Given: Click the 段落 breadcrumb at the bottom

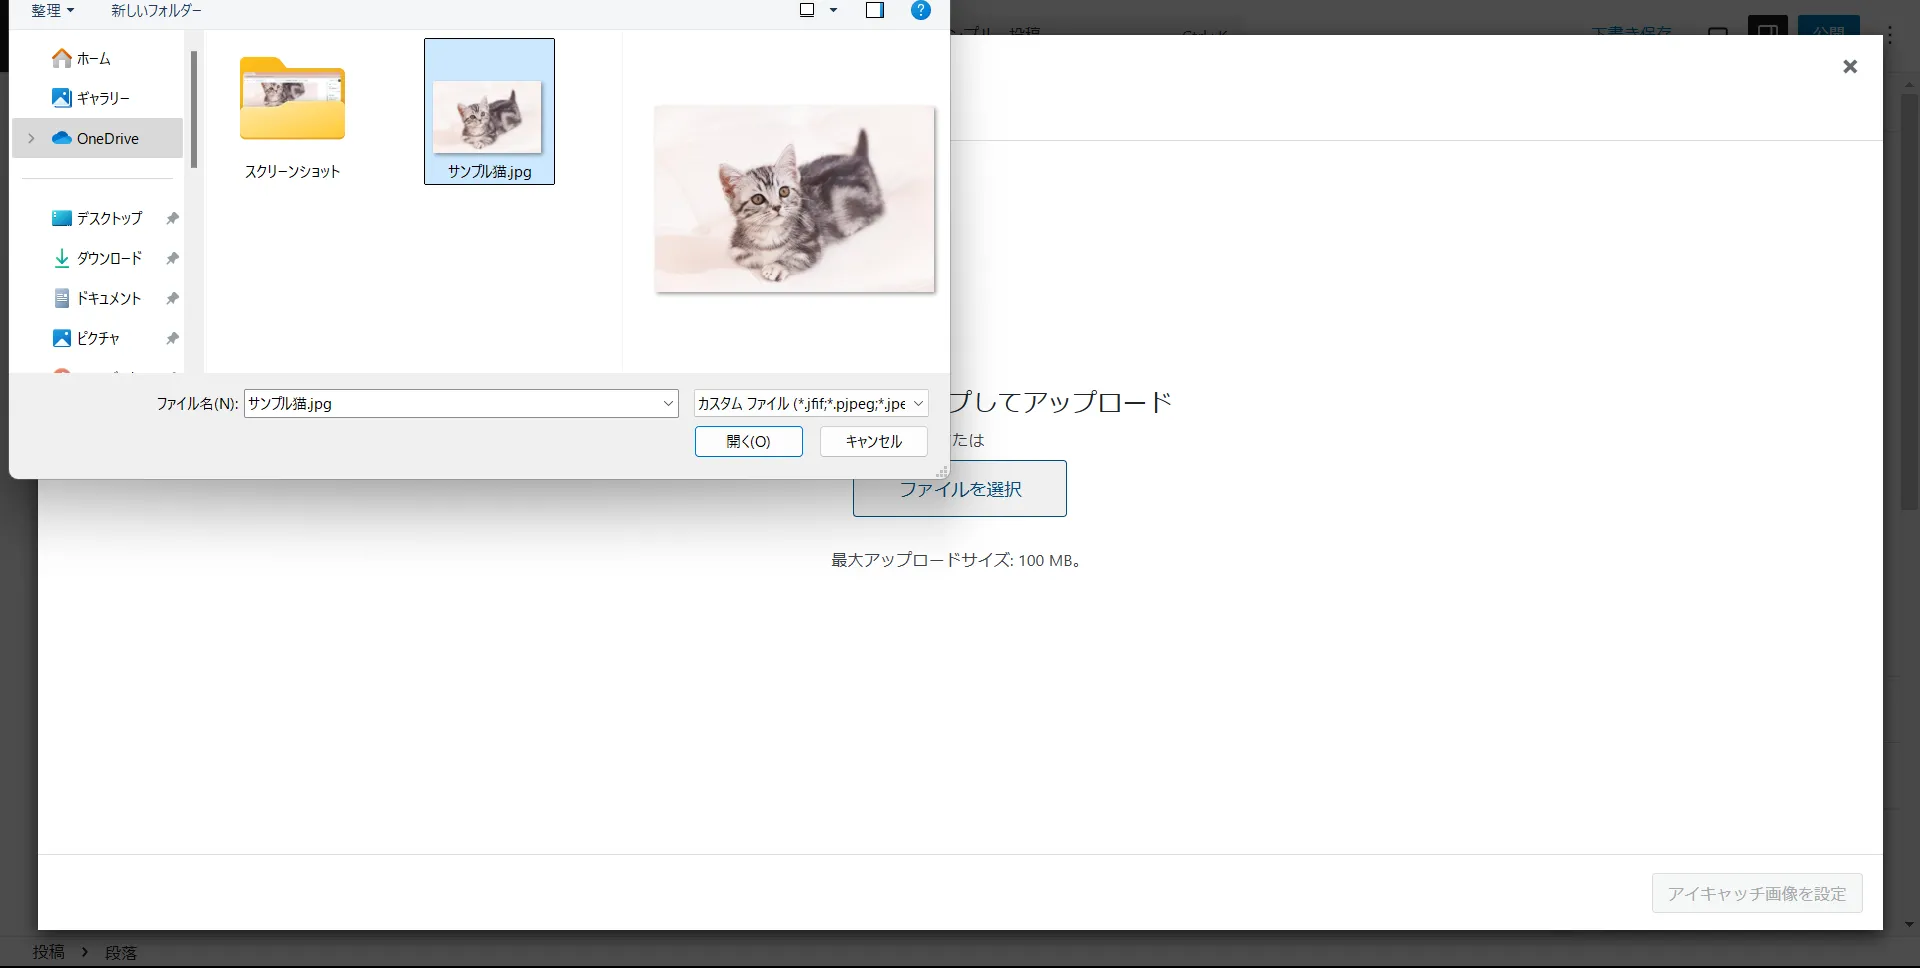Looking at the screenshot, I should pyautogui.click(x=121, y=951).
